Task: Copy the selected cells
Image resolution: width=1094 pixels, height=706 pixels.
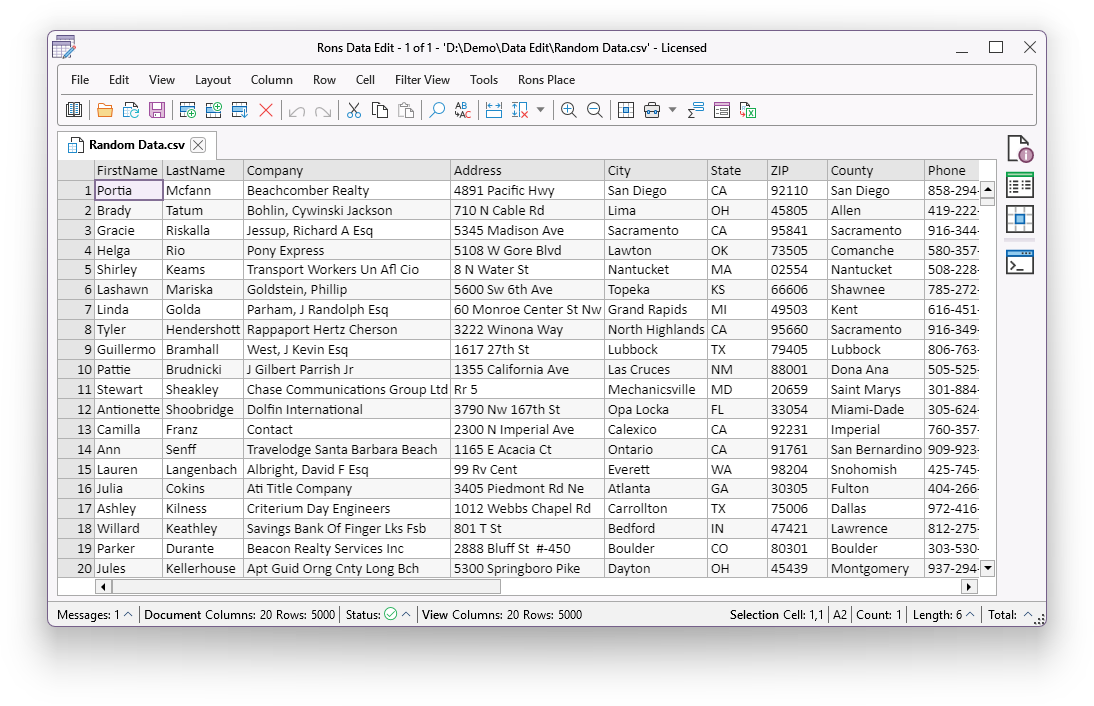Action: point(380,110)
